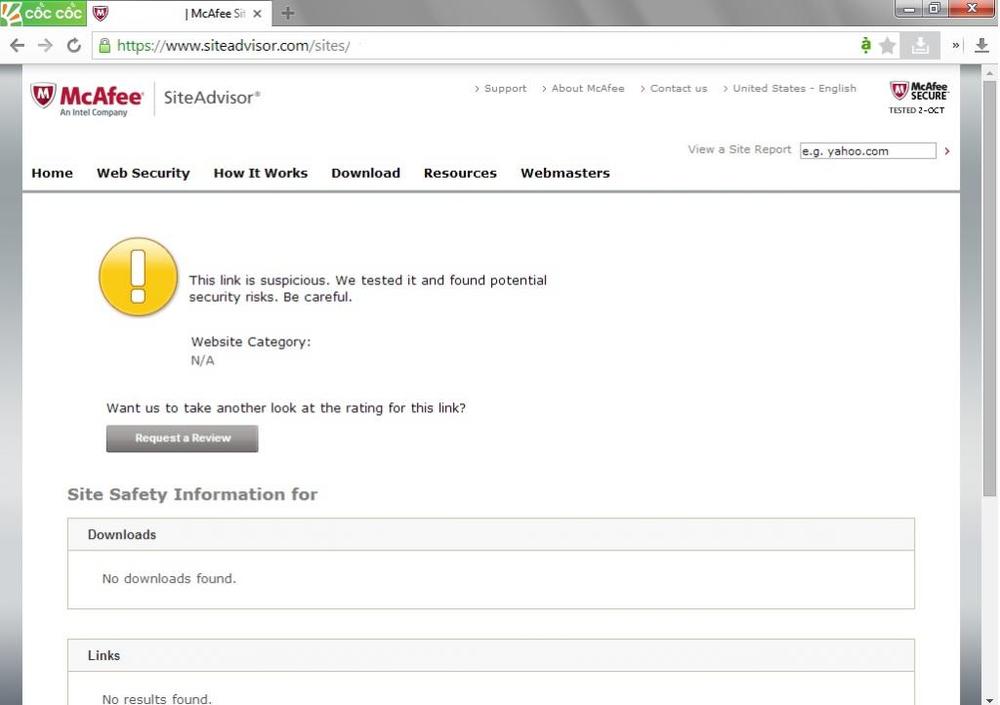Image resolution: width=1000 pixels, height=705 pixels.
Task: Click the browser address bar URL
Action: click(x=233, y=46)
